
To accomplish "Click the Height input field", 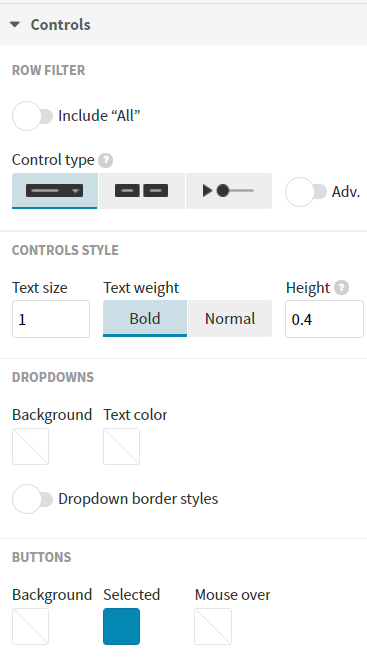I will click(324, 319).
